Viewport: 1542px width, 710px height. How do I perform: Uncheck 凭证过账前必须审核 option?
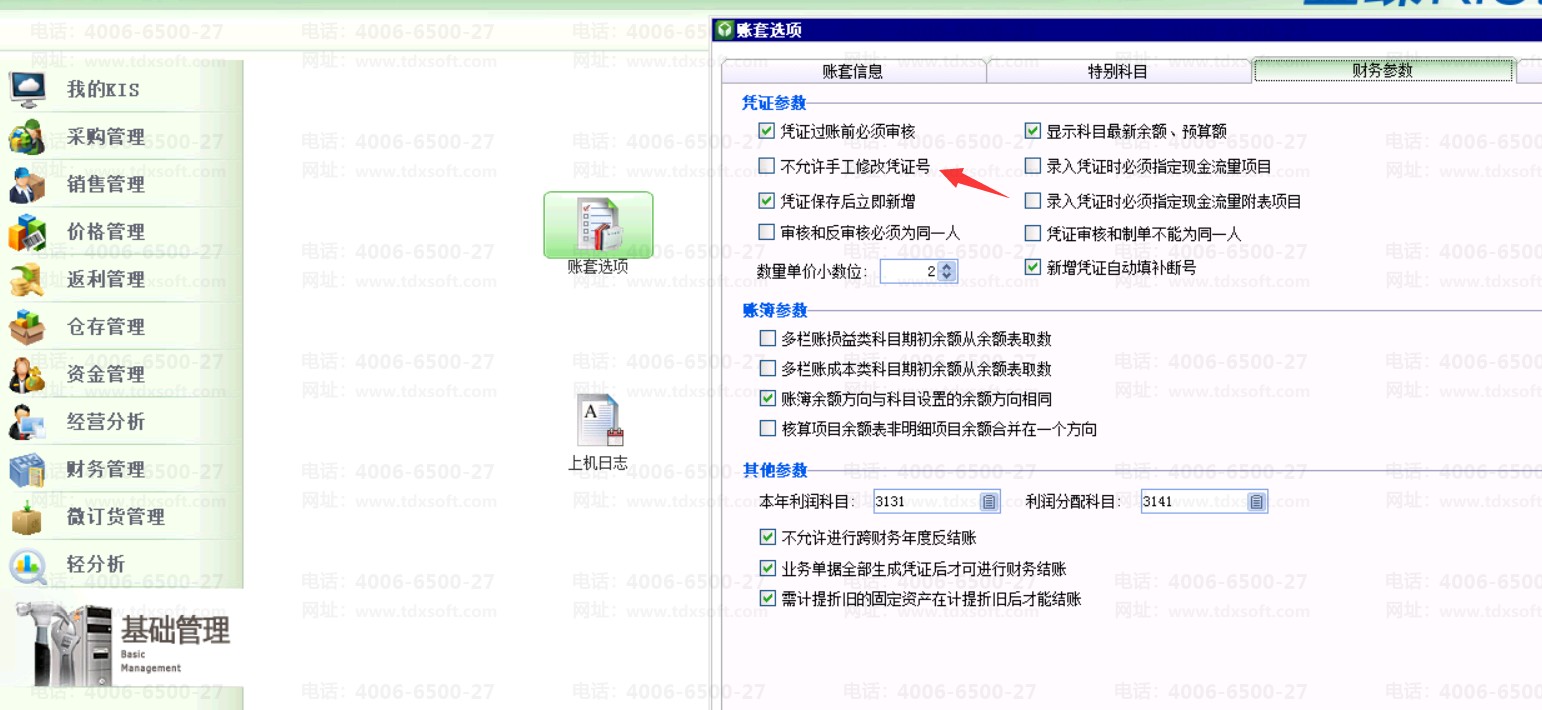click(767, 131)
